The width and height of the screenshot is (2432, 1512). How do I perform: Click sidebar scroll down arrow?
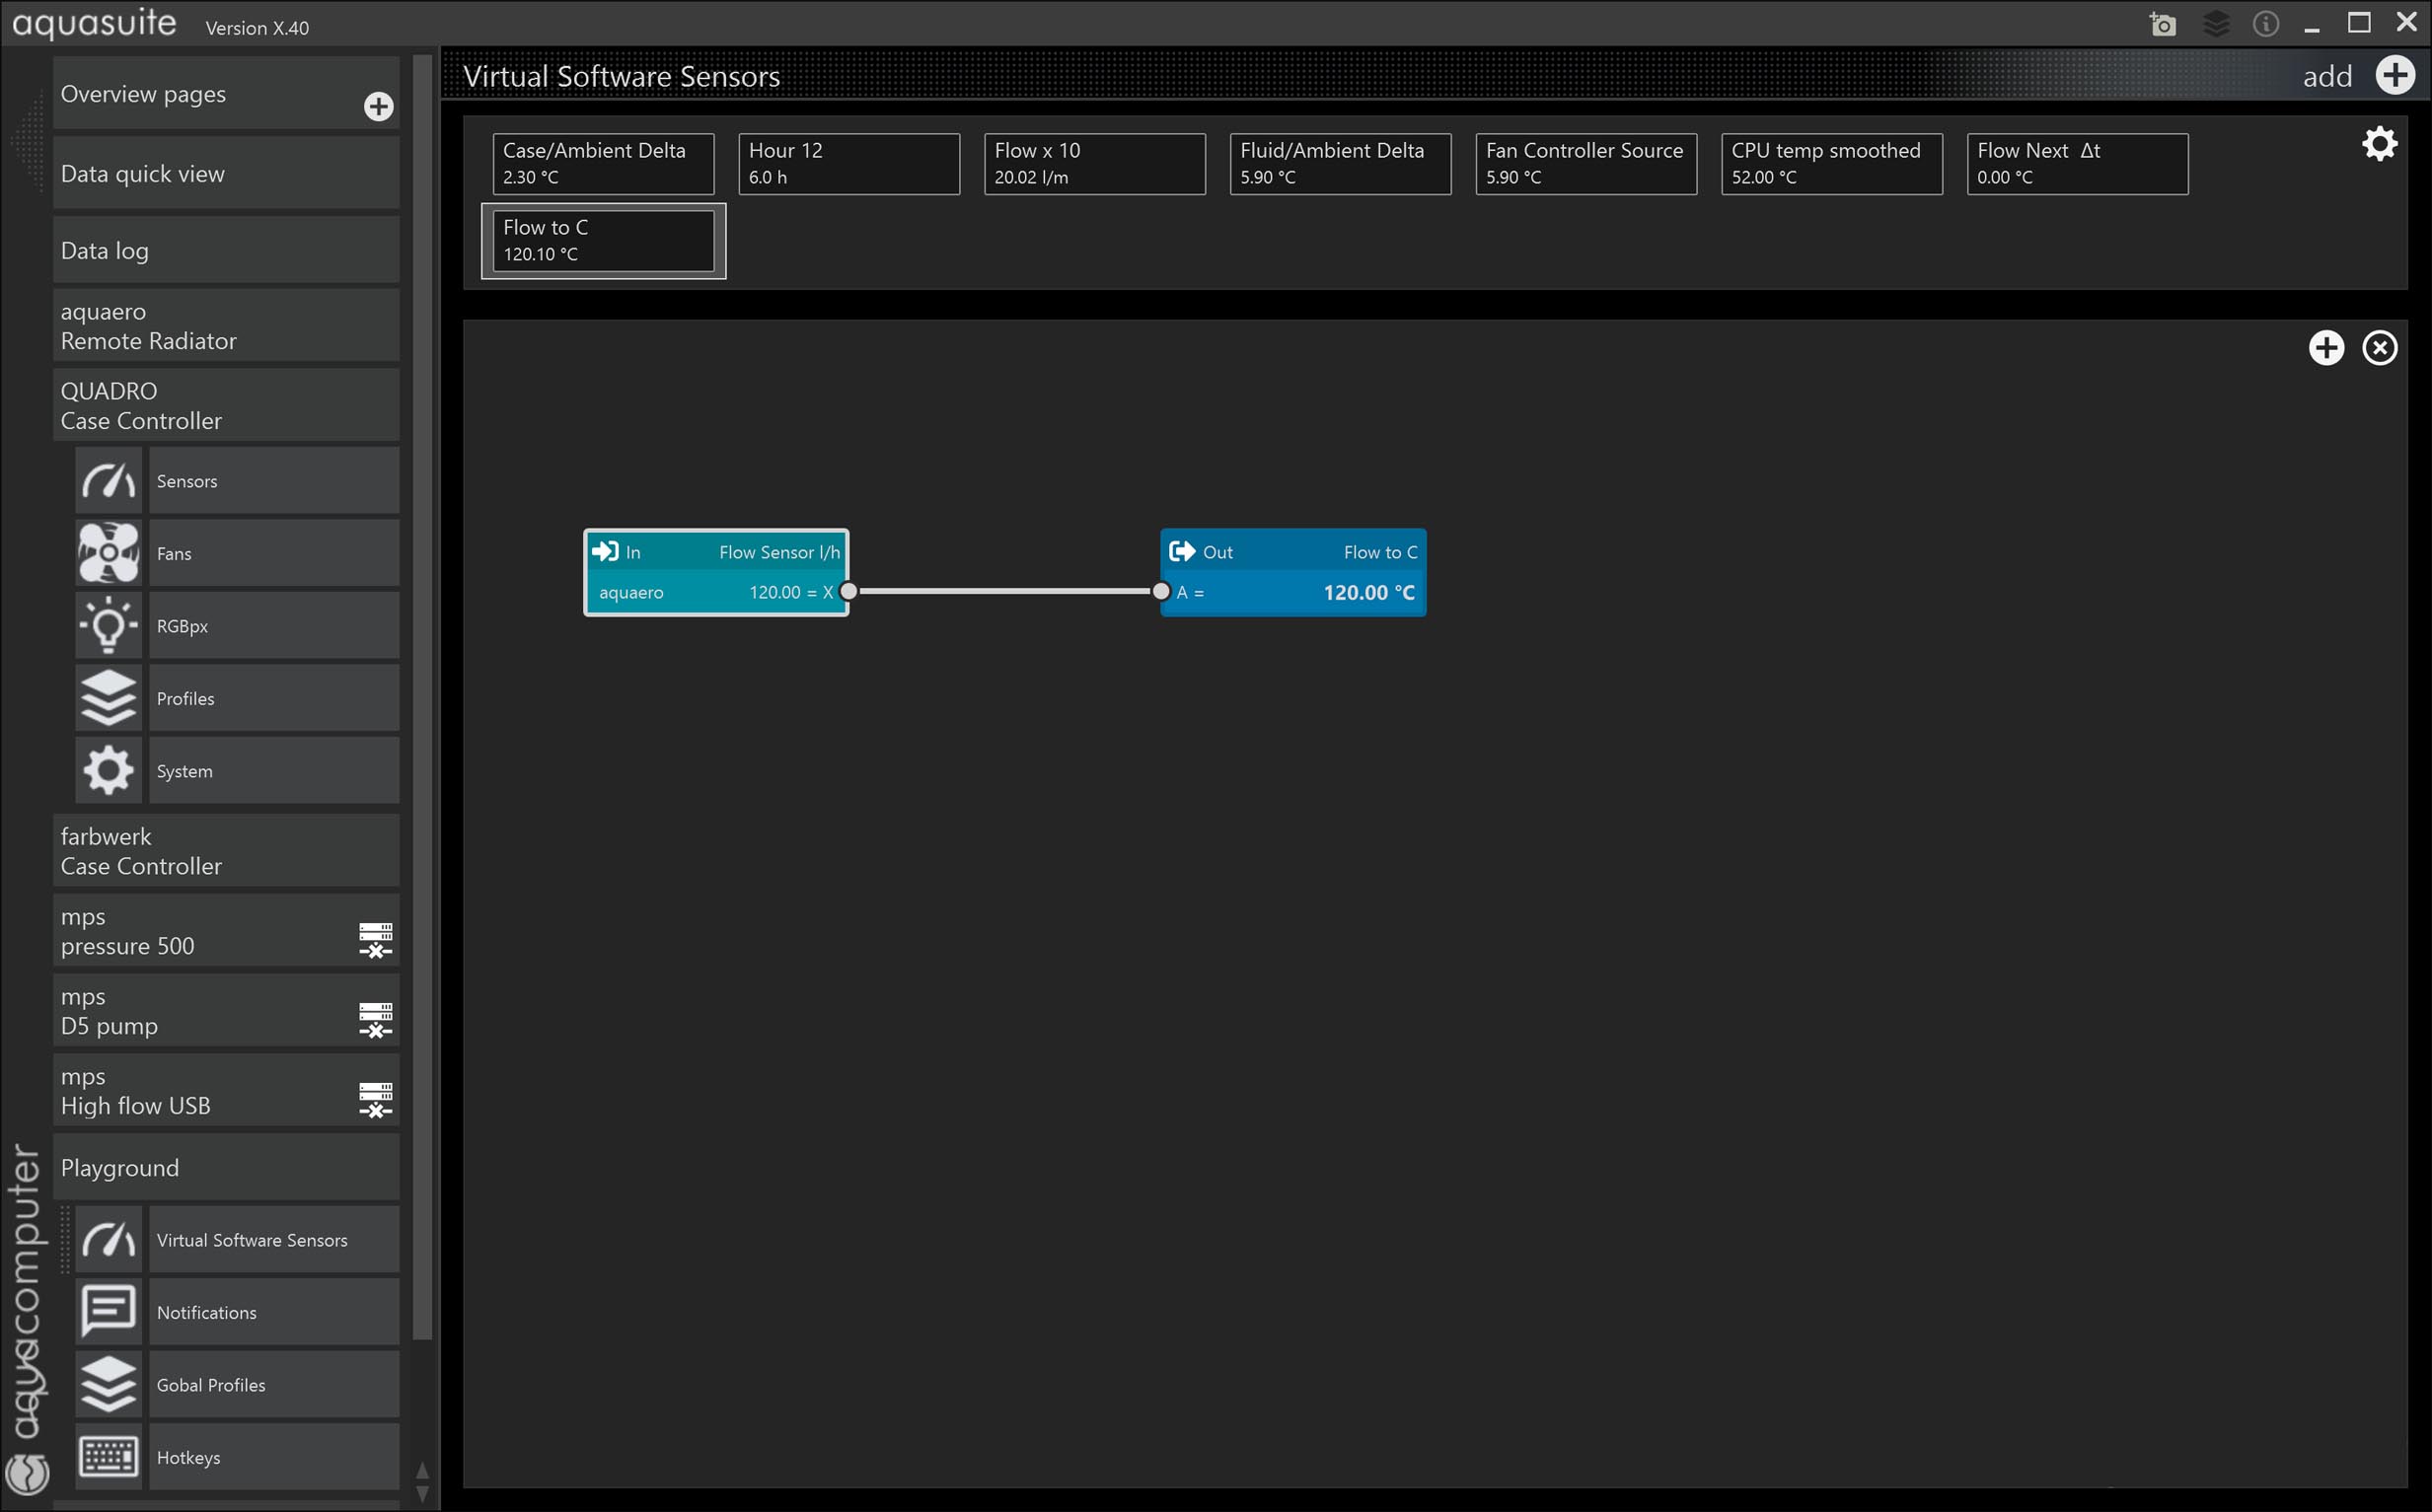click(x=422, y=1494)
